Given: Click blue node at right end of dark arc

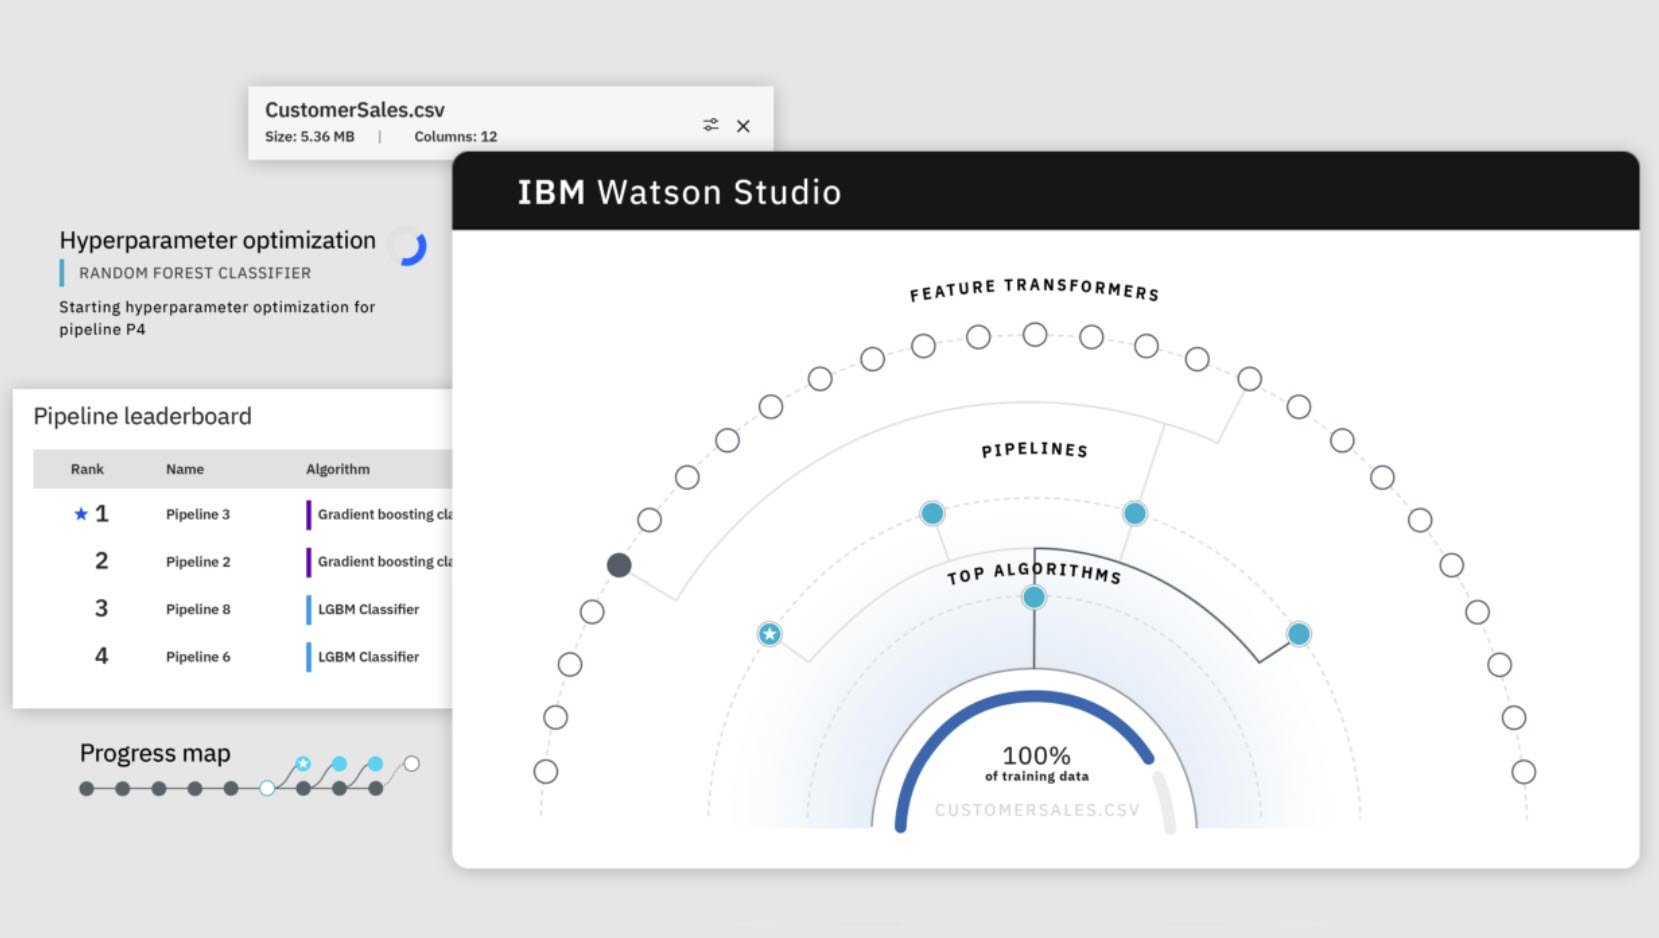Looking at the screenshot, I should pos(1299,634).
